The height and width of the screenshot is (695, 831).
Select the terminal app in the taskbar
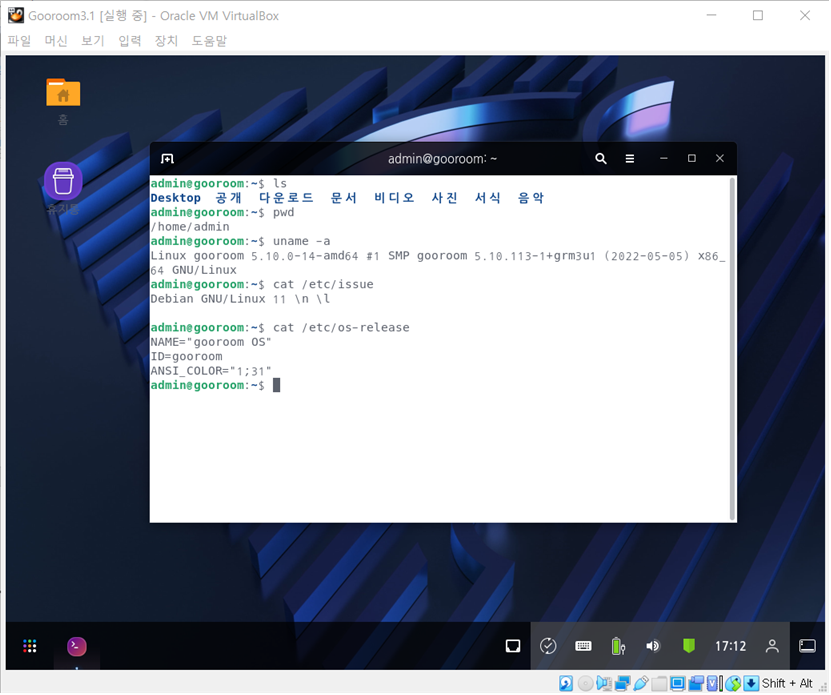click(77, 647)
